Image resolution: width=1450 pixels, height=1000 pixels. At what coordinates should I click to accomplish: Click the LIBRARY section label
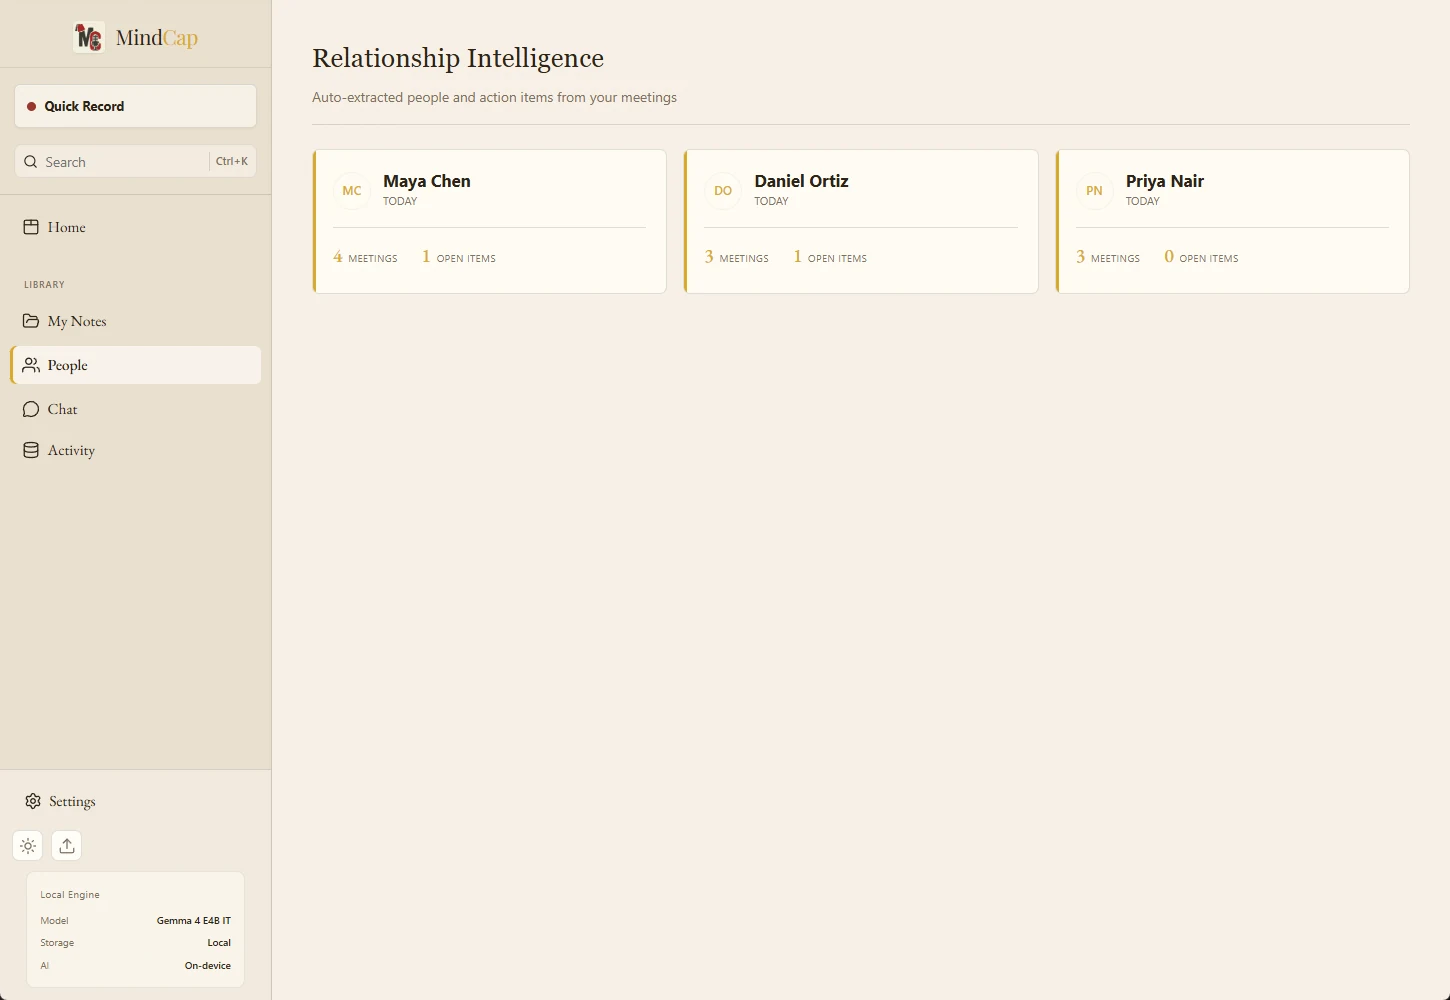click(x=44, y=285)
